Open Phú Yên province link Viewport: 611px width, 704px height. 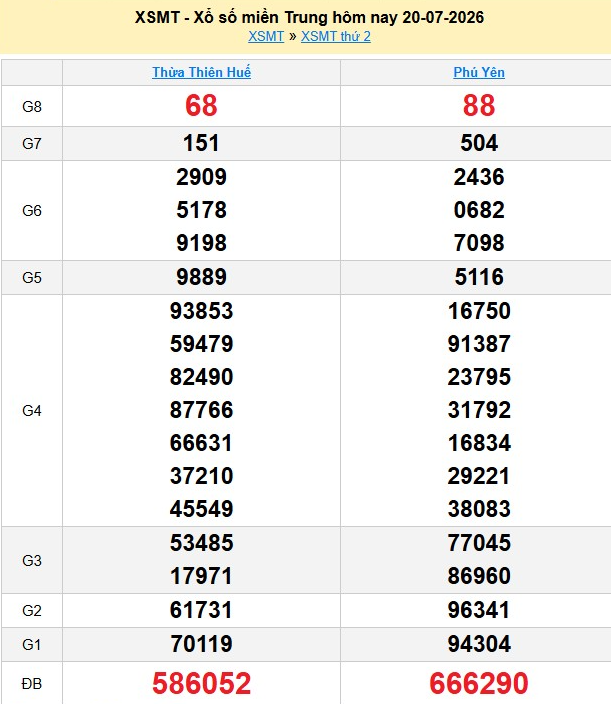479,72
